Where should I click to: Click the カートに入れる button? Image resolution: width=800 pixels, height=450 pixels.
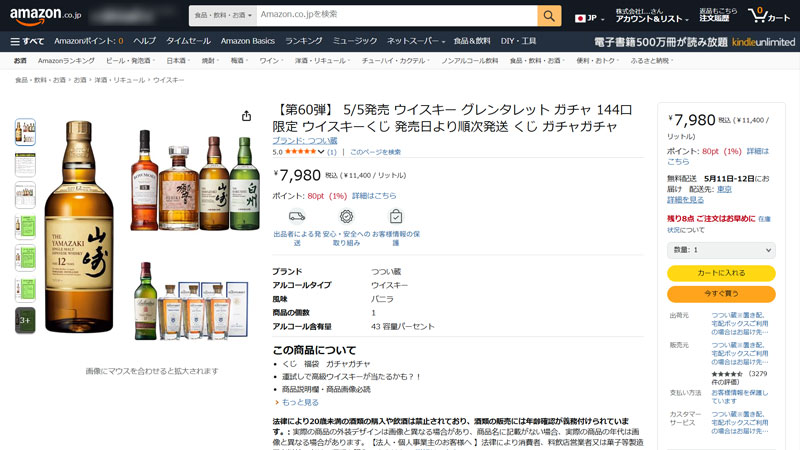[721, 273]
